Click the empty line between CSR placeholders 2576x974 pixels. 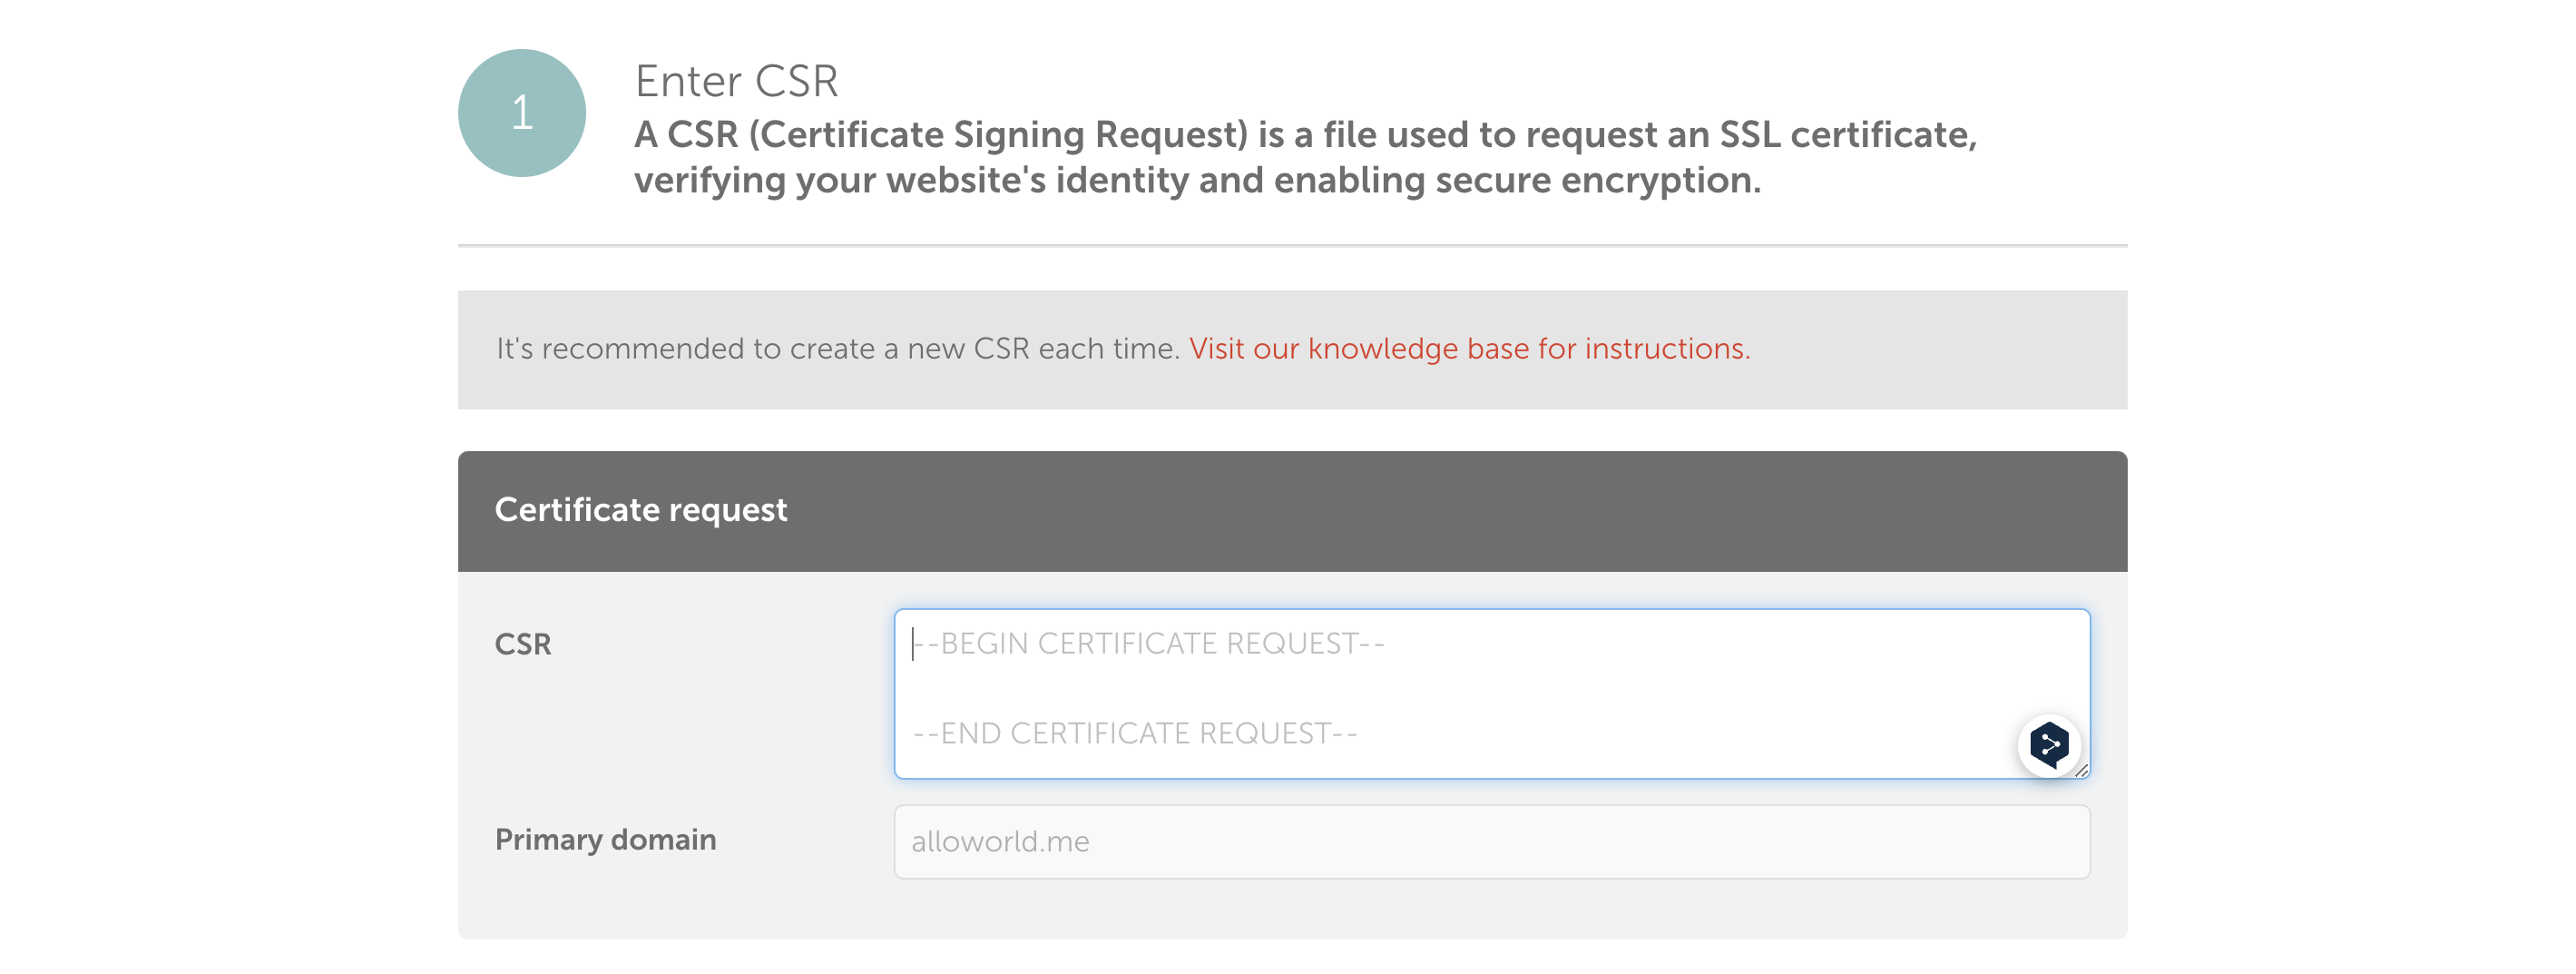coord(1400,688)
